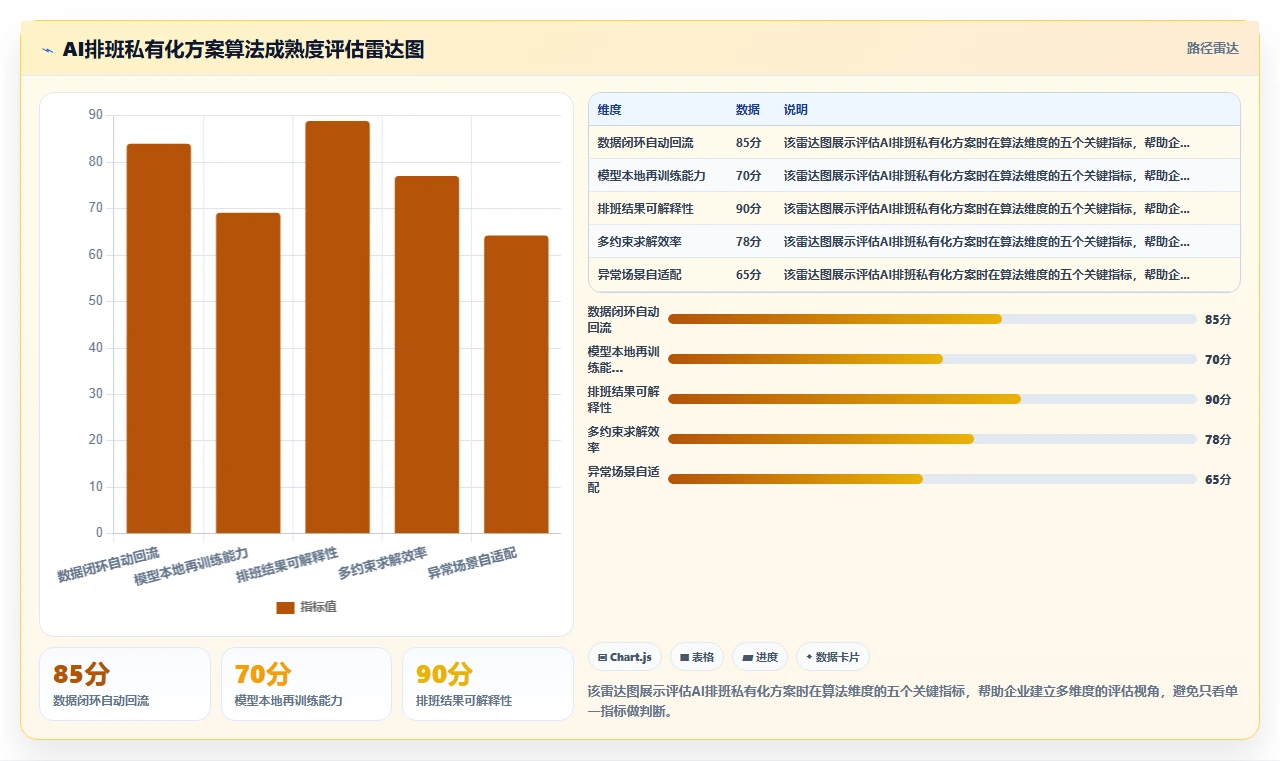
Task: Click the description paragraph below the chips
Action: [913, 701]
